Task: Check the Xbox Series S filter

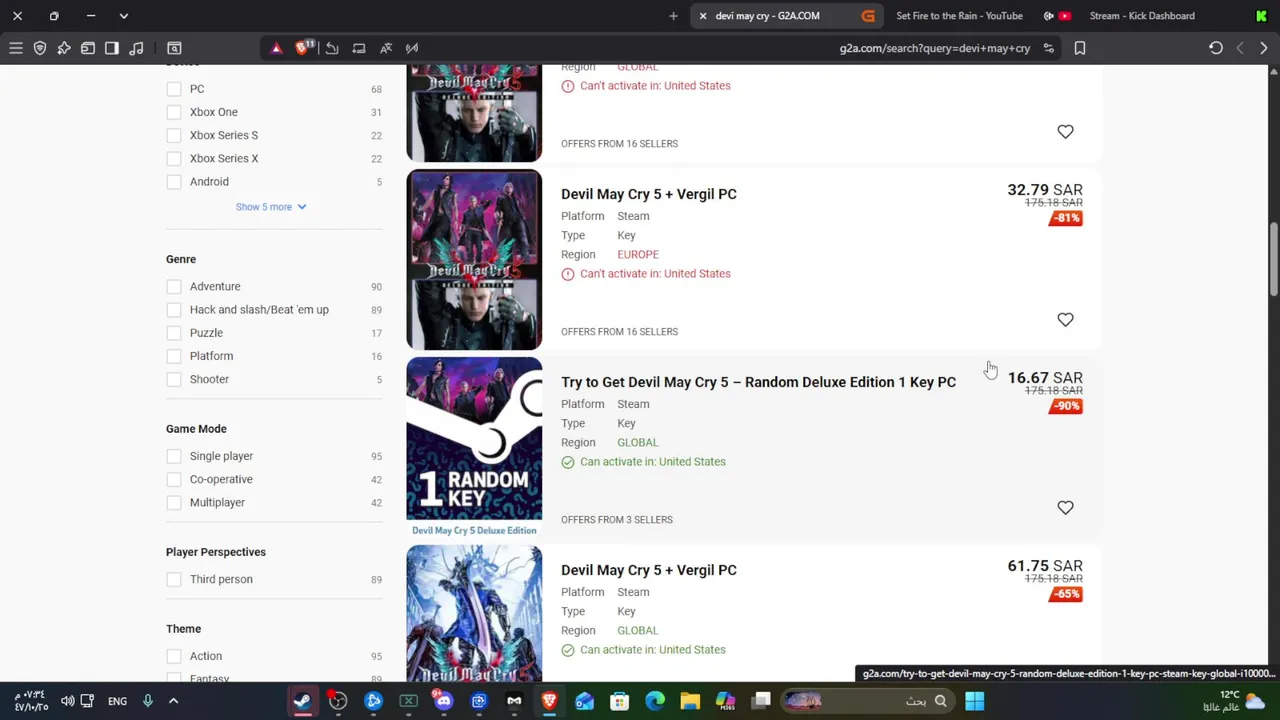Action: (174, 135)
